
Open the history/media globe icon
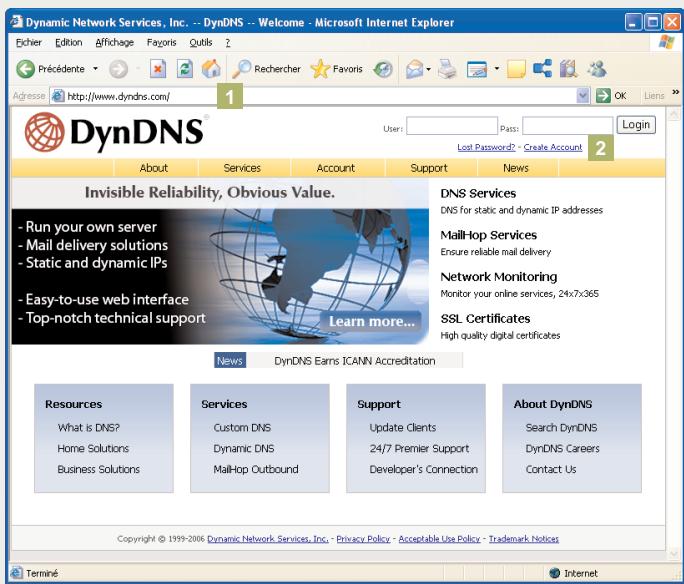pos(383,69)
